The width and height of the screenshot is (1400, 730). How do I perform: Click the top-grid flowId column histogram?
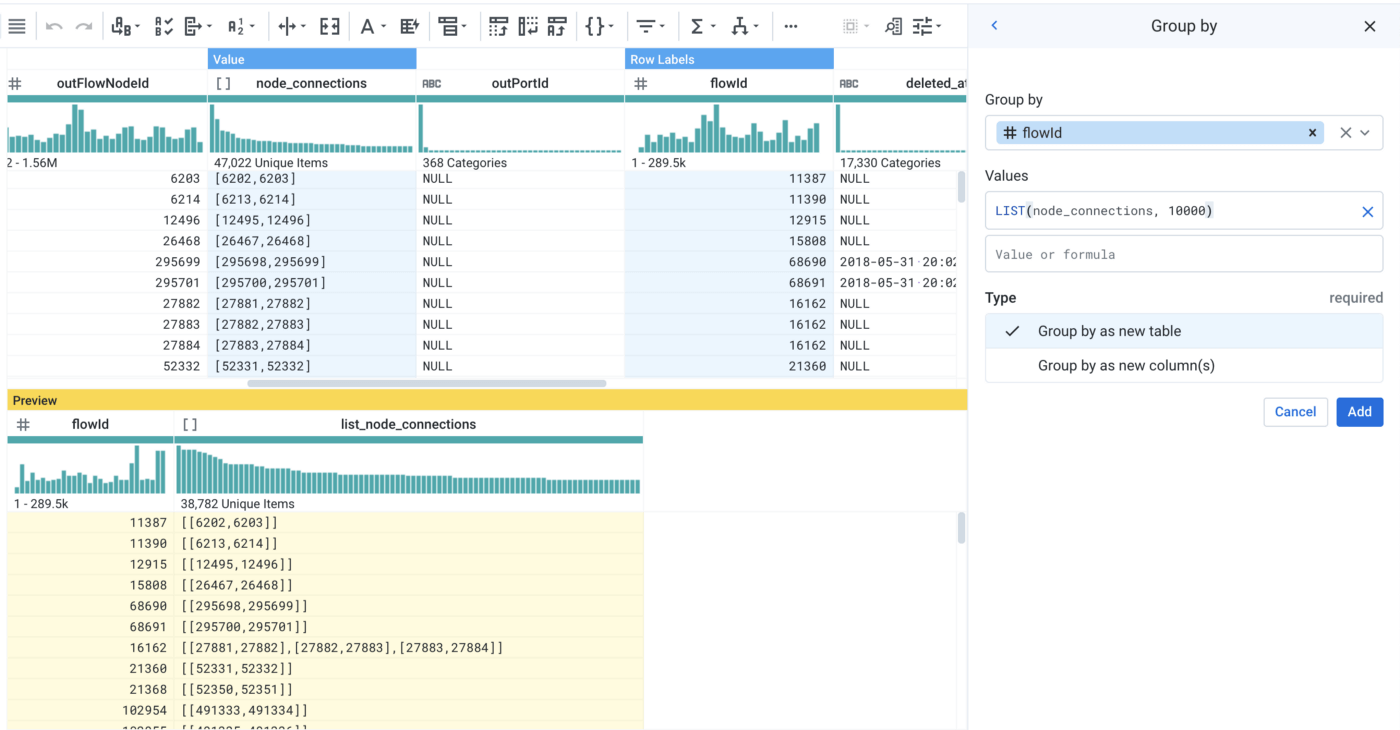click(729, 128)
